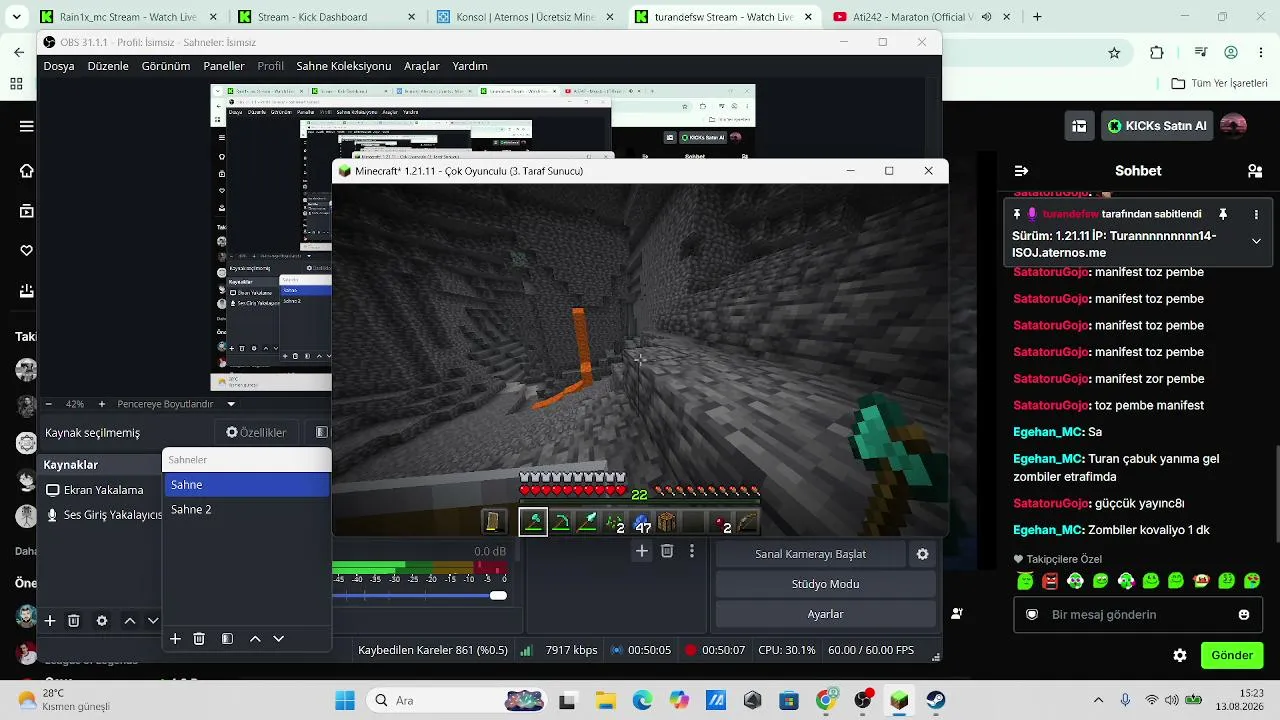Open Kick user profile avatar
This screenshot has height=720, width=1280.
coord(1233,126)
